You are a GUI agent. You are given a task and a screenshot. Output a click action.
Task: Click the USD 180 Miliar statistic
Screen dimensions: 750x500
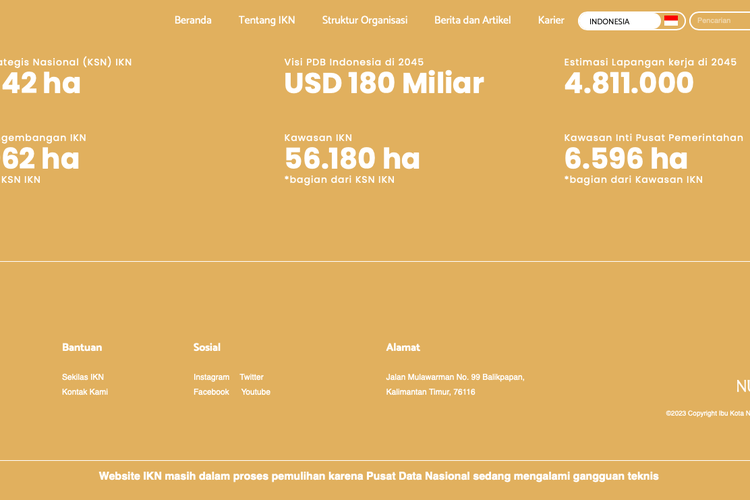383,84
